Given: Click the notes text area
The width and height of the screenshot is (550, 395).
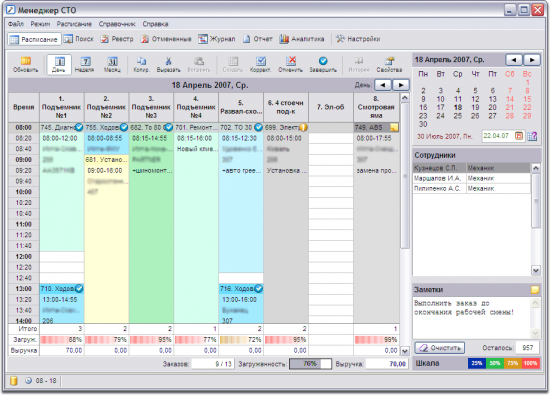Looking at the screenshot, I should (x=472, y=318).
